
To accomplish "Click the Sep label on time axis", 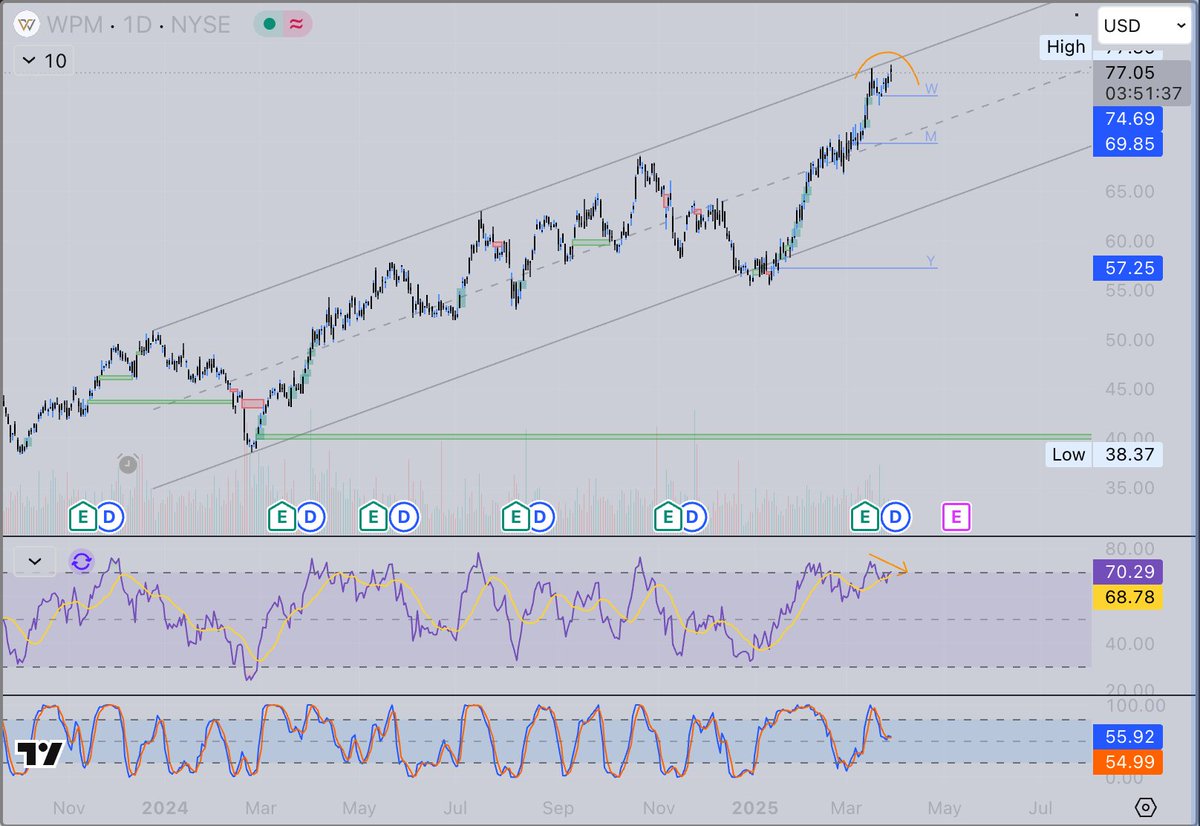I will click(x=559, y=808).
